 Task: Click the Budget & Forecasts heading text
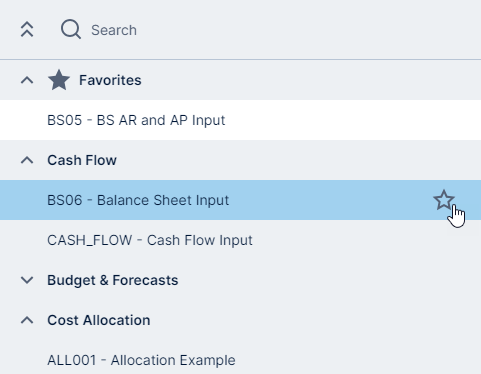113,280
